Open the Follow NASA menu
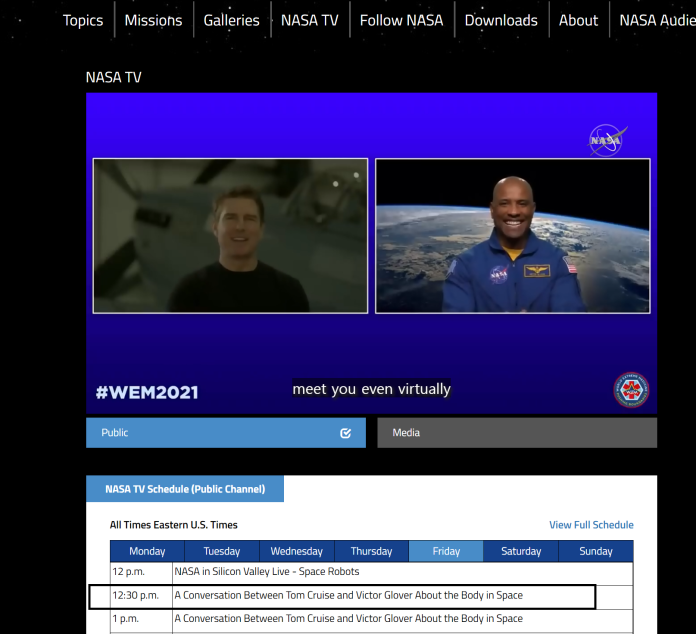Image resolution: width=696 pixels, height=634 pixels. [401, 20]
